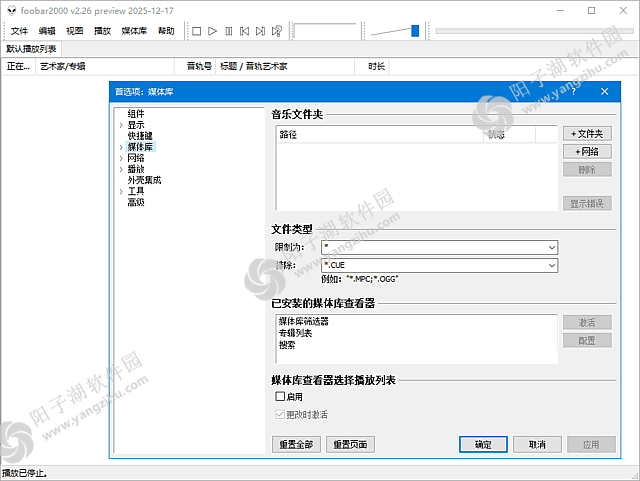The width and height of the screenshot is (640, 481).
Task: Close the preferences dialog
Action: (604, 92)
